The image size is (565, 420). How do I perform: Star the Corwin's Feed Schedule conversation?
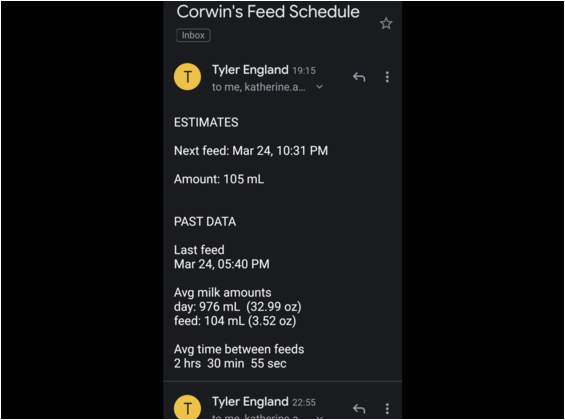[x=386, y=23]
